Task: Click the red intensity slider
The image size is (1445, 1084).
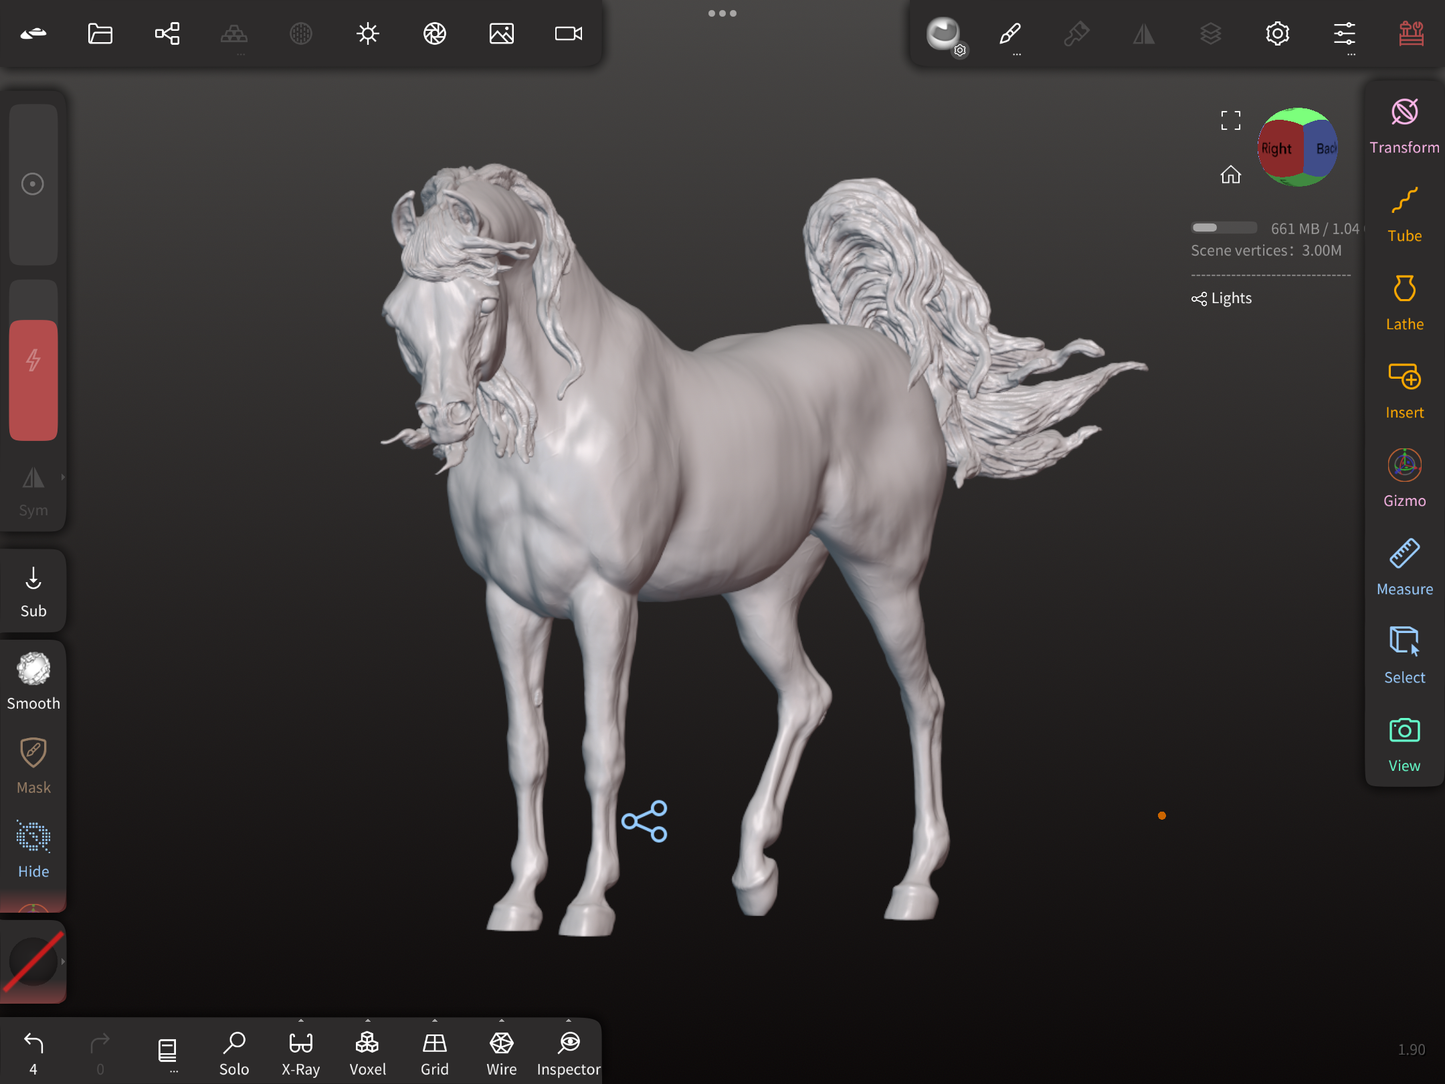Action: (33, 380)
